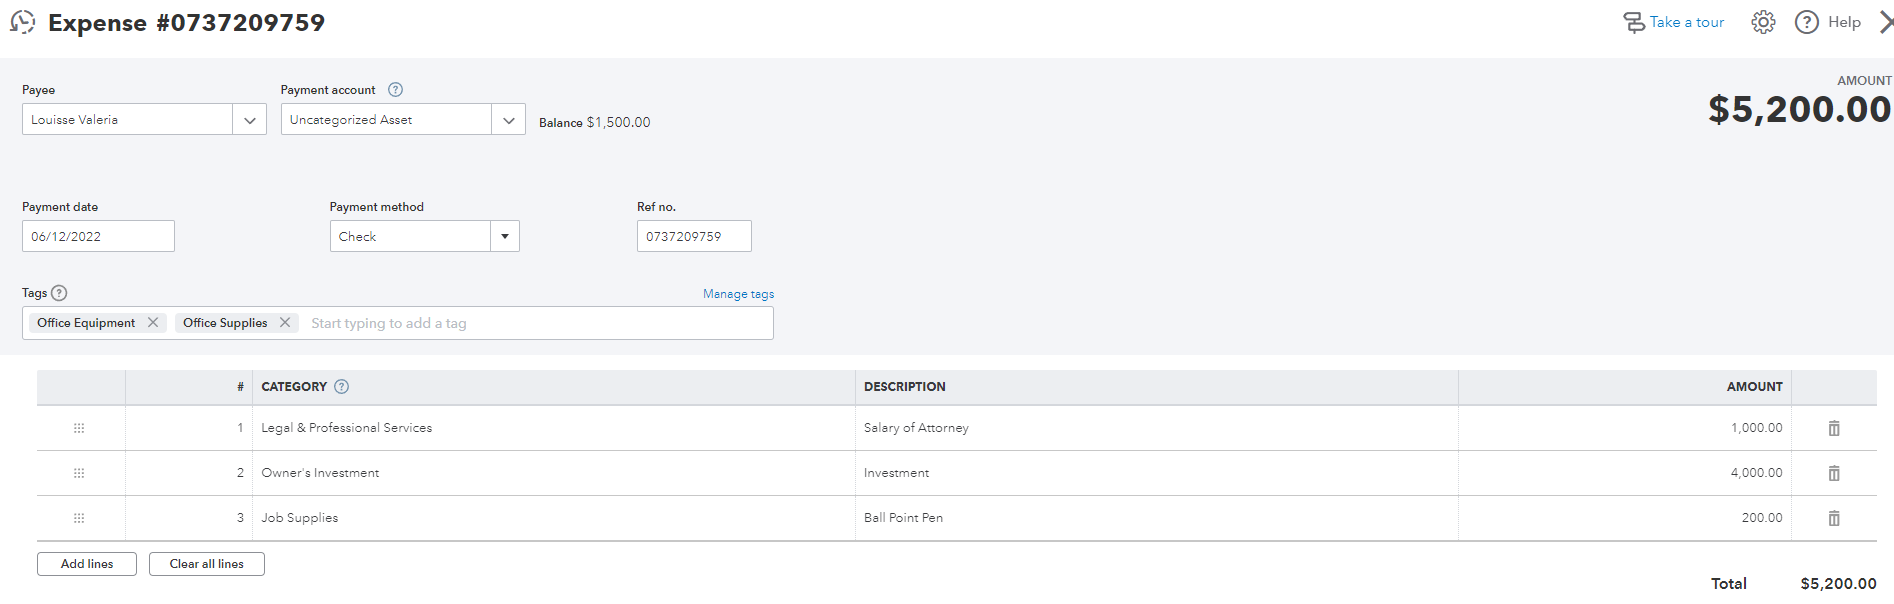The image size is (1894, 604).
Task: Delete the Job Supplies line
Action: tap(1834, 518)
